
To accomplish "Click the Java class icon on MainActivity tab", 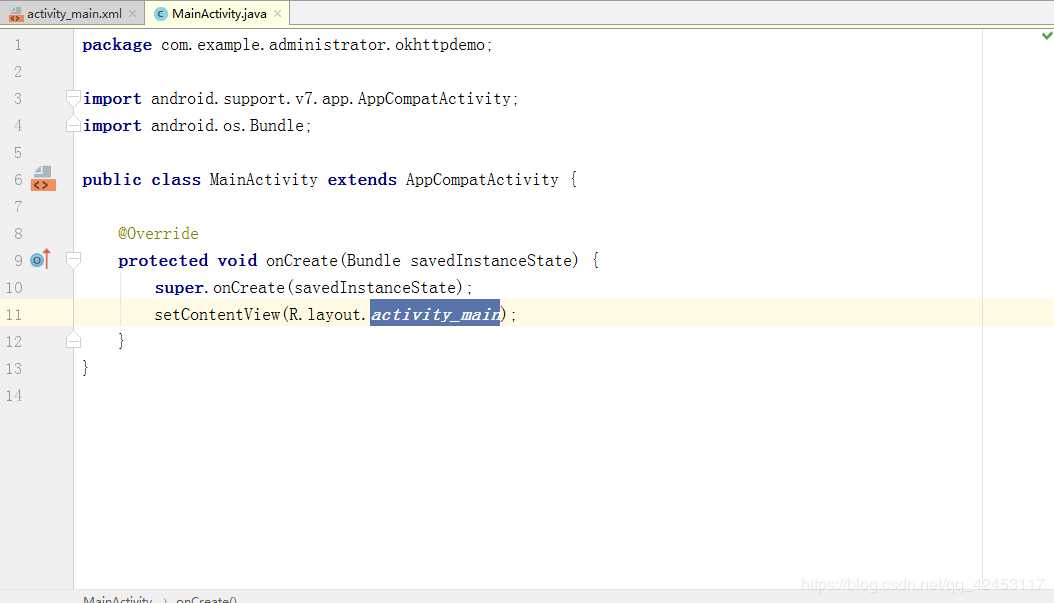I will pyautogui.click(x=161, y=14).
